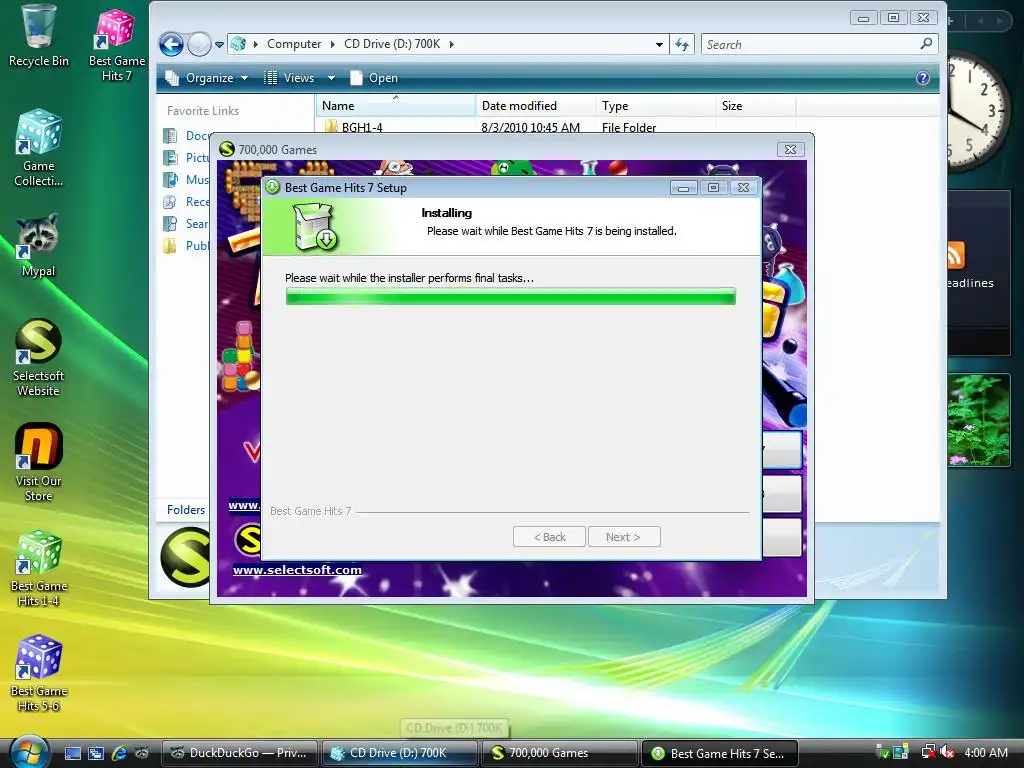Open the Selectsoft Website desktop shortcut
The width and height of the screenshot is (1024, 768).
tap(38, 358)
